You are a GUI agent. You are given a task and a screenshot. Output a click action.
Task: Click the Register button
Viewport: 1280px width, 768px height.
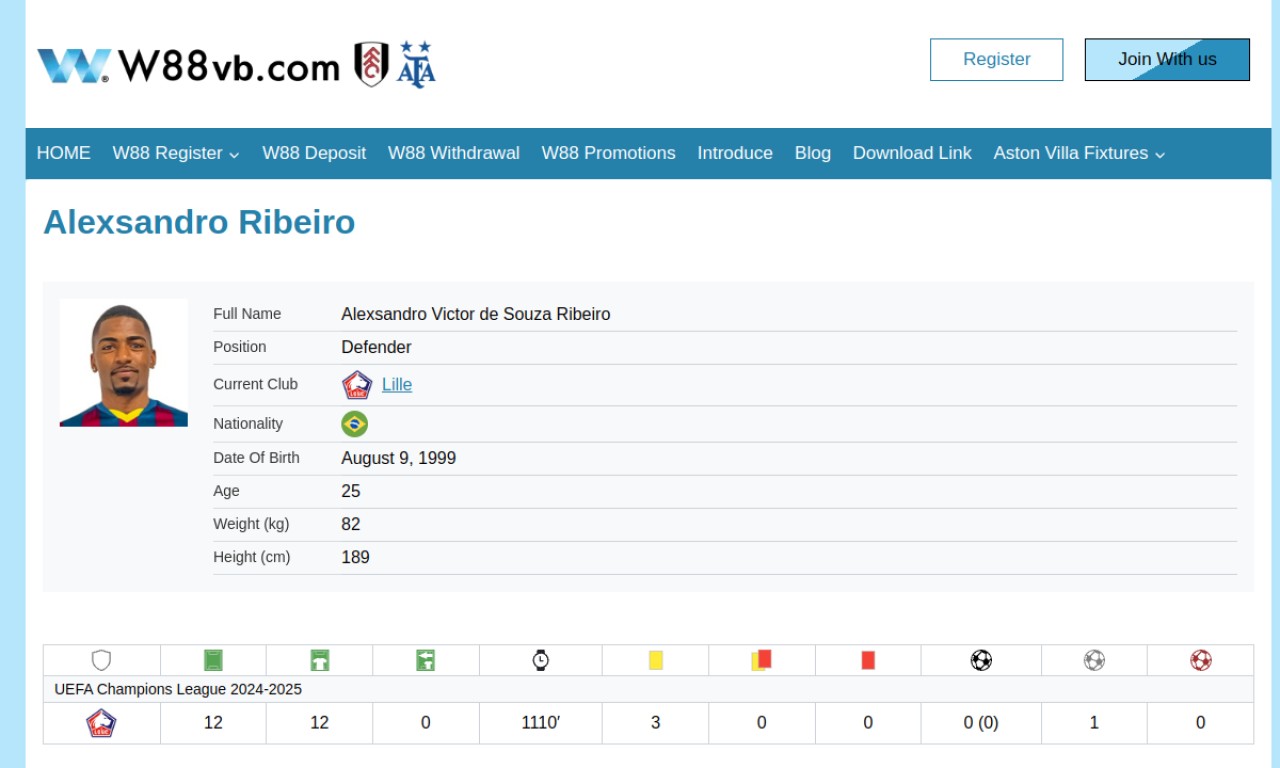[997, 60]
